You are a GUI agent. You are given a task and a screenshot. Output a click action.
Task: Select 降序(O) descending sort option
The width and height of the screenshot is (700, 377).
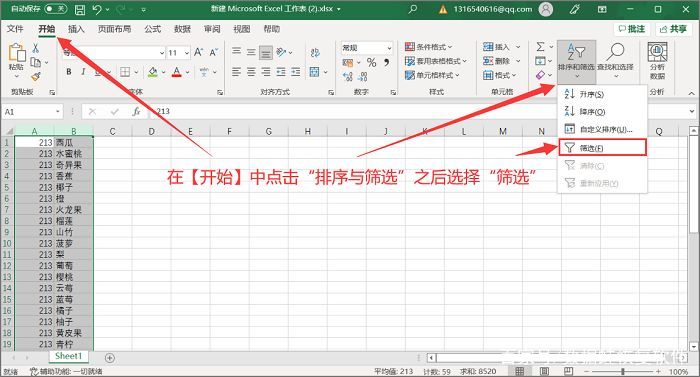point(602,112)
